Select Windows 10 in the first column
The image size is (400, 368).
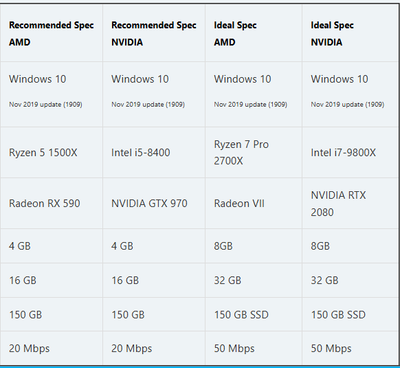click(38, 79)
